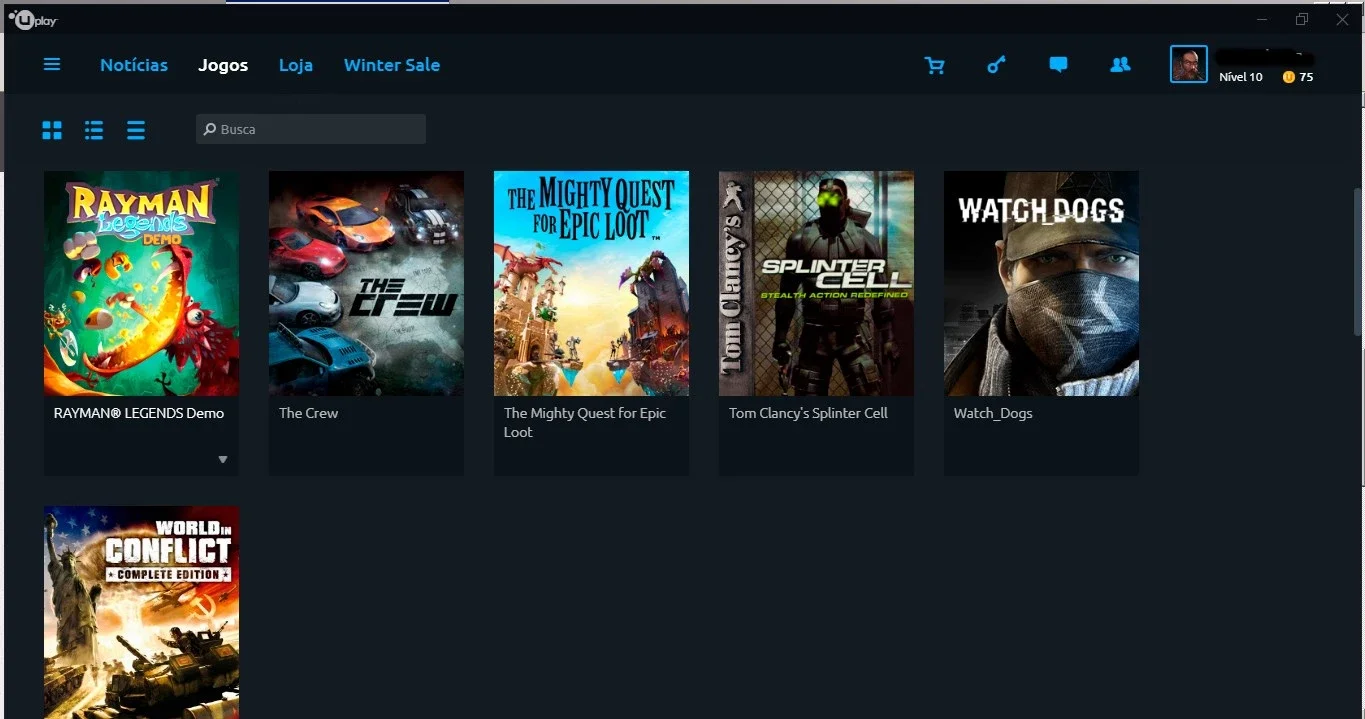
Task: Click the Nível 10 level label
Action: [1241, 77]
